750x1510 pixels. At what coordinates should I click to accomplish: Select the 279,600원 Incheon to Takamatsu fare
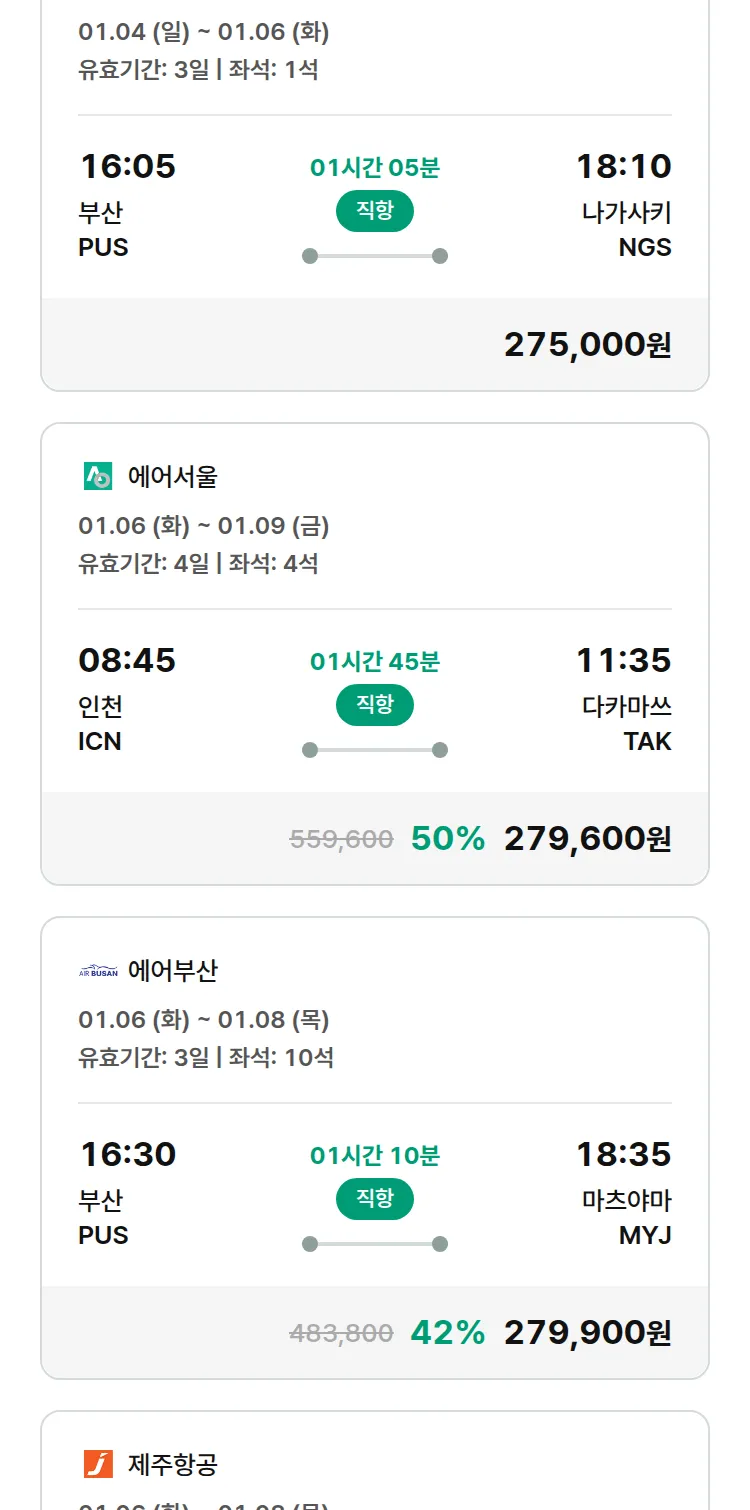pos(587,839)
